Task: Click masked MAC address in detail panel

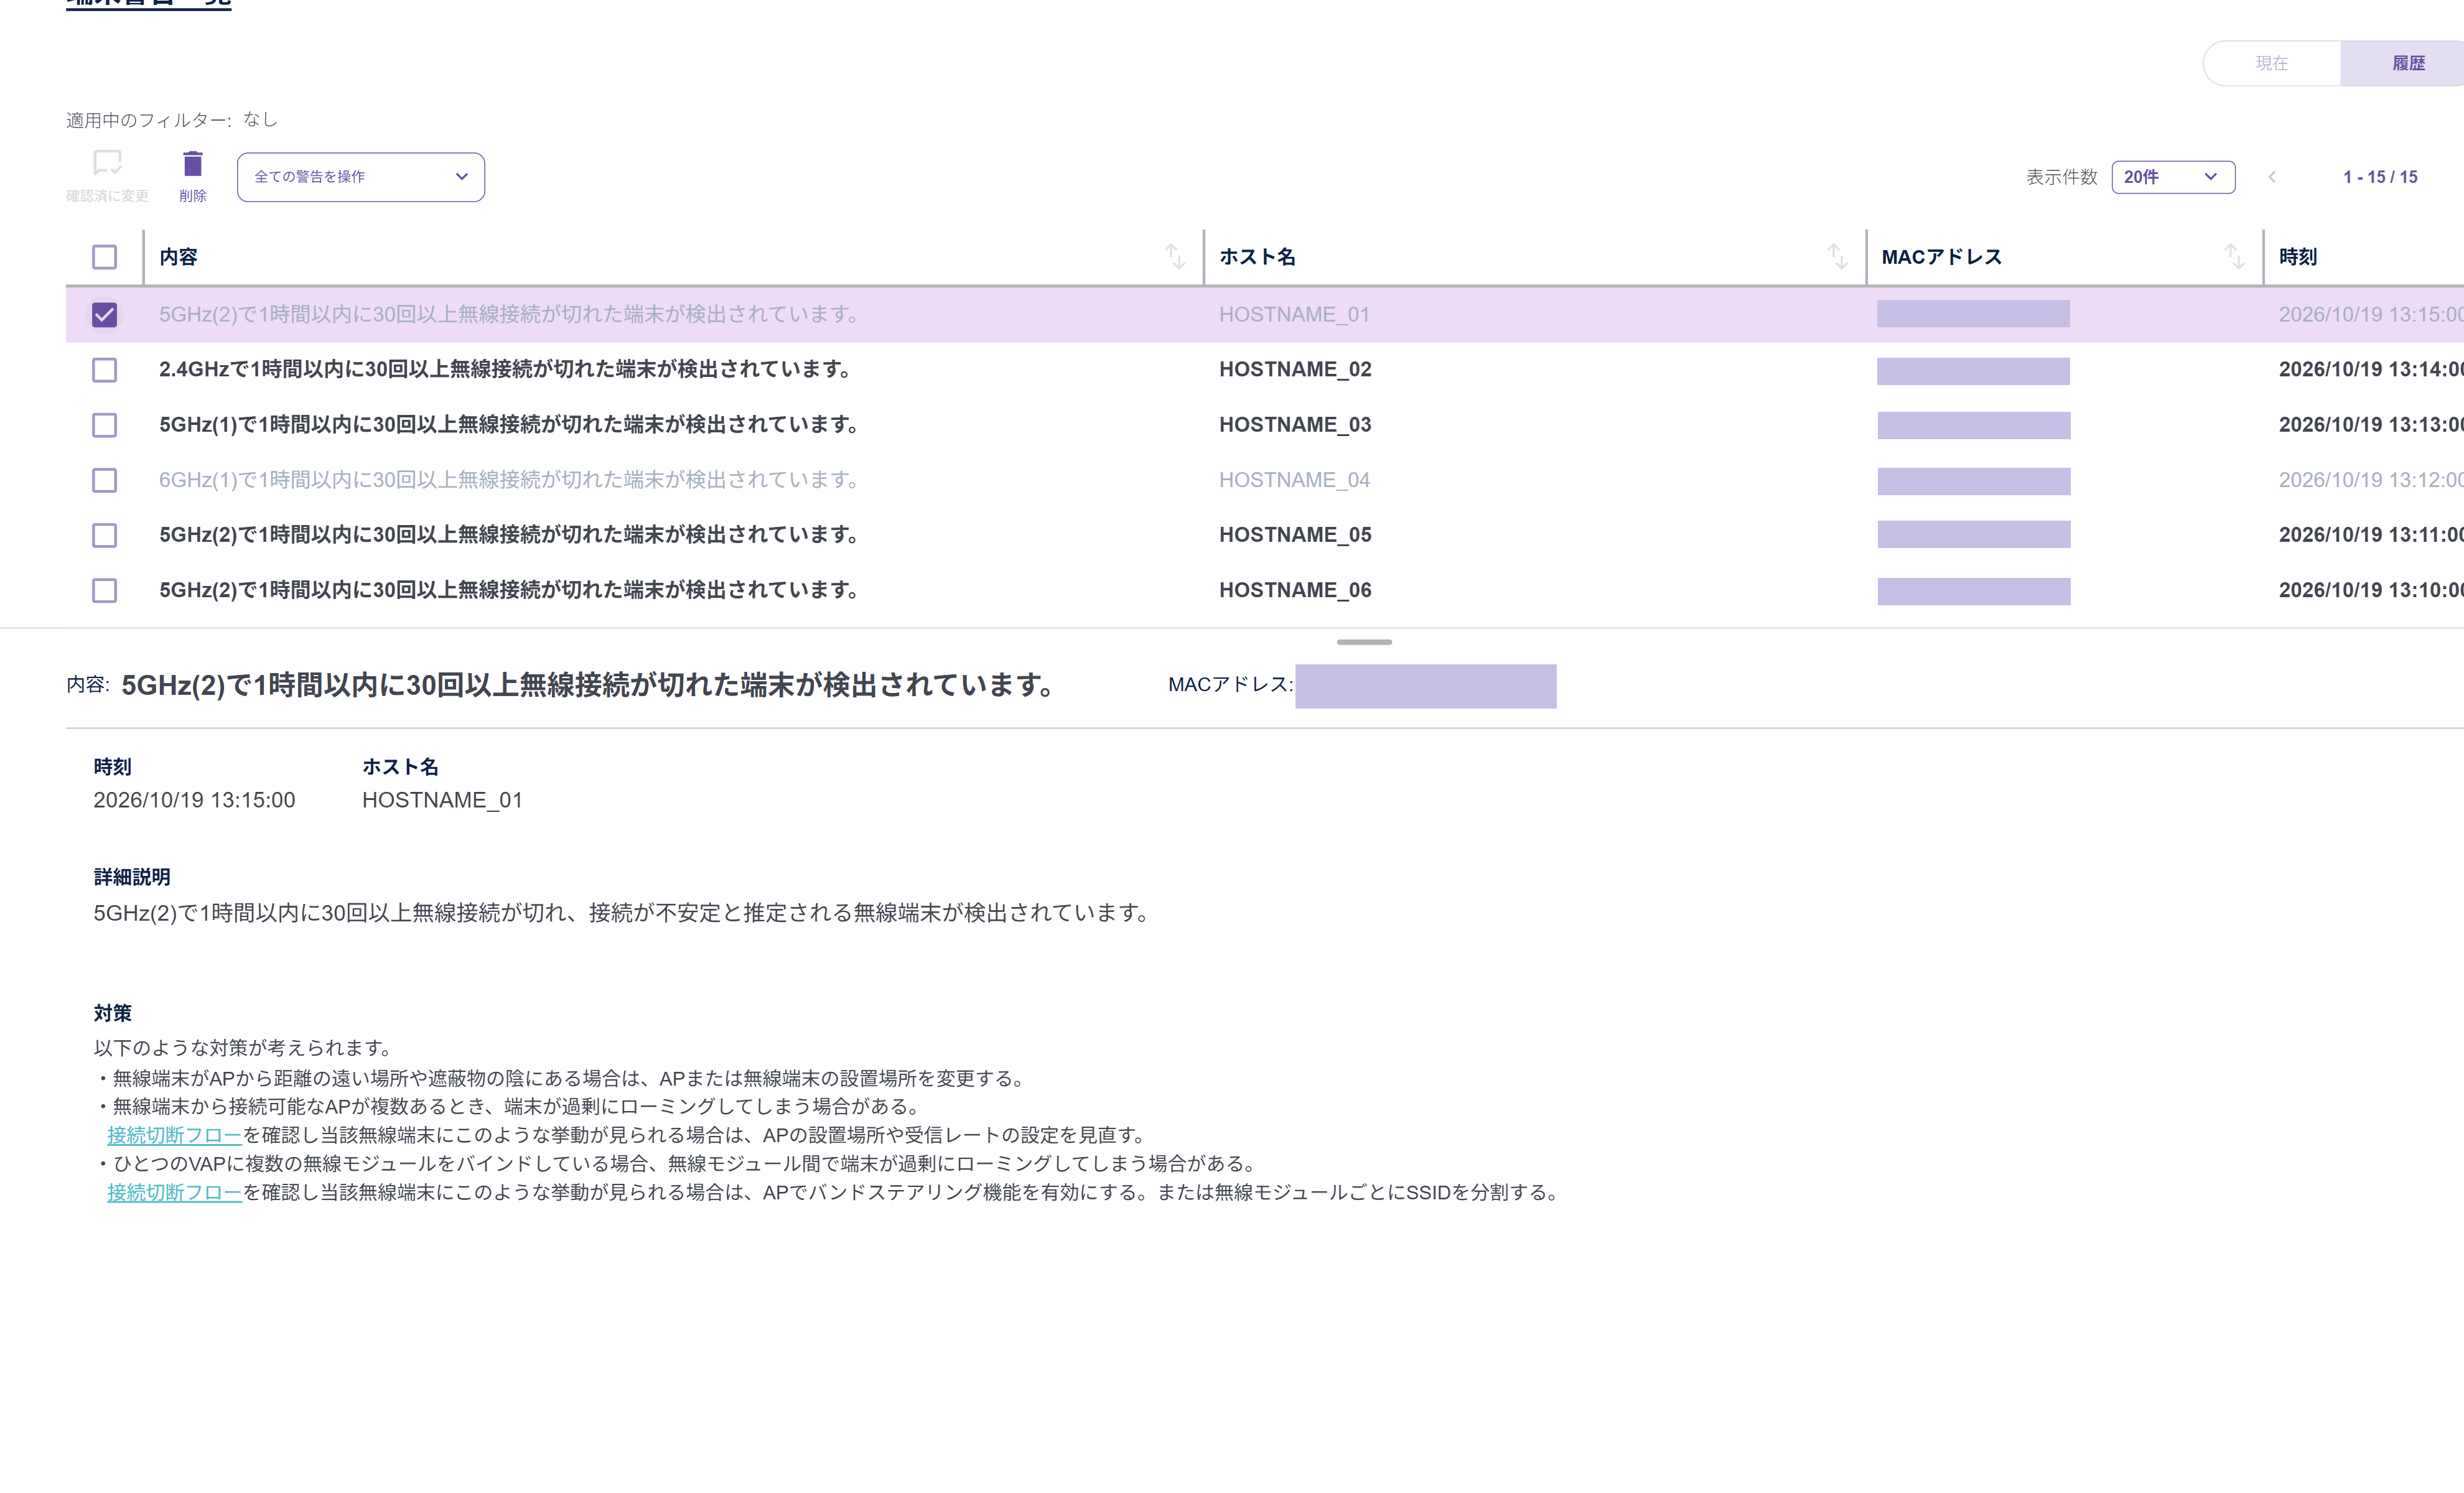Action: [x=1425, y=686]
